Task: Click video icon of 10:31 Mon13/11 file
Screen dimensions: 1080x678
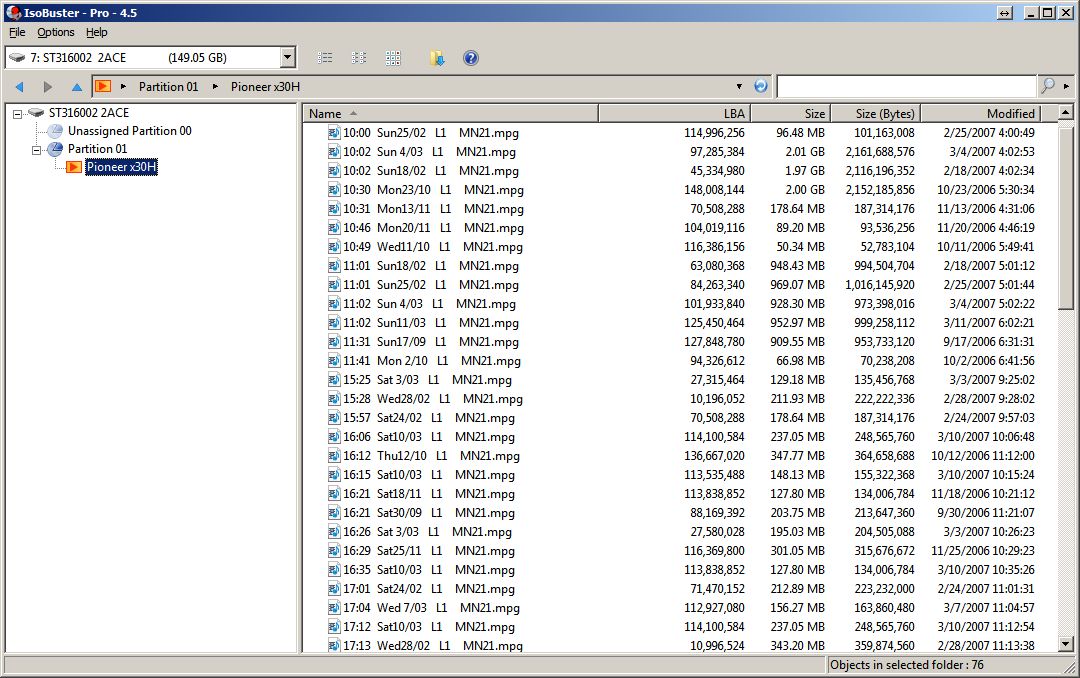Action: pos(334,209)
